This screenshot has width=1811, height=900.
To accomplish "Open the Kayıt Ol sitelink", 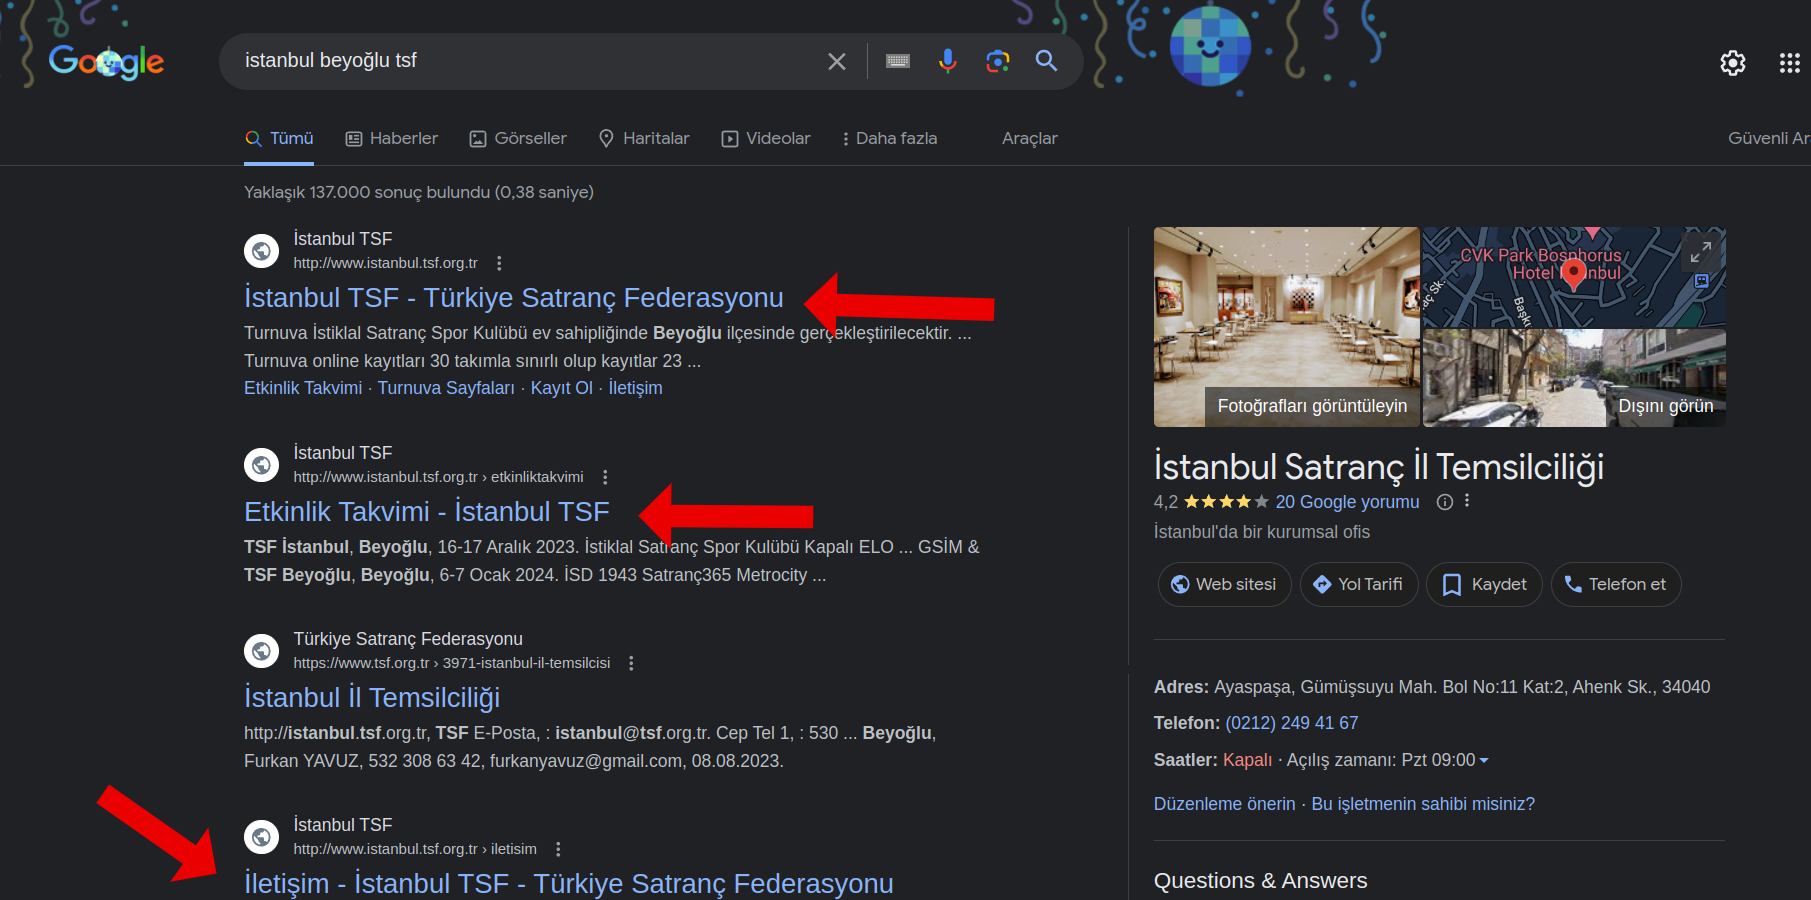I will tap(561, 388).
